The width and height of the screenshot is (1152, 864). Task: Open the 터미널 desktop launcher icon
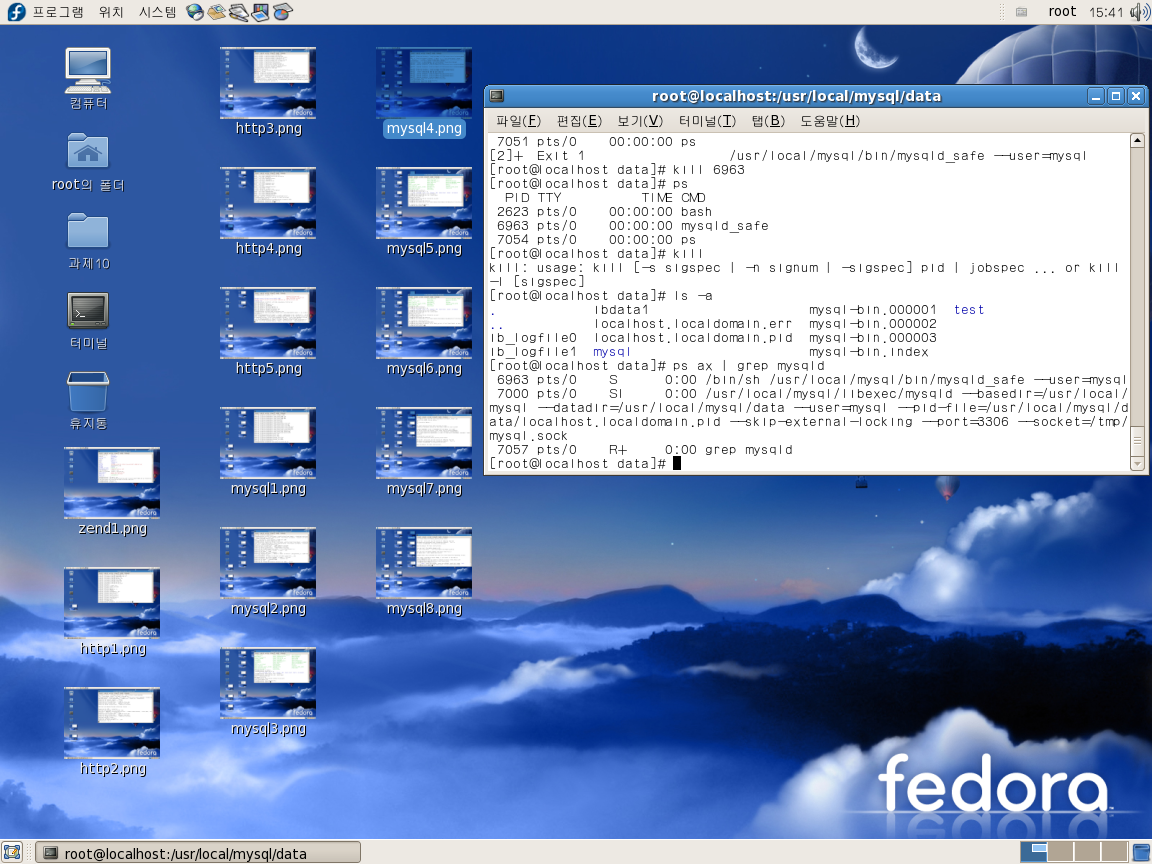pyautogui.click(x=88, y=311)
